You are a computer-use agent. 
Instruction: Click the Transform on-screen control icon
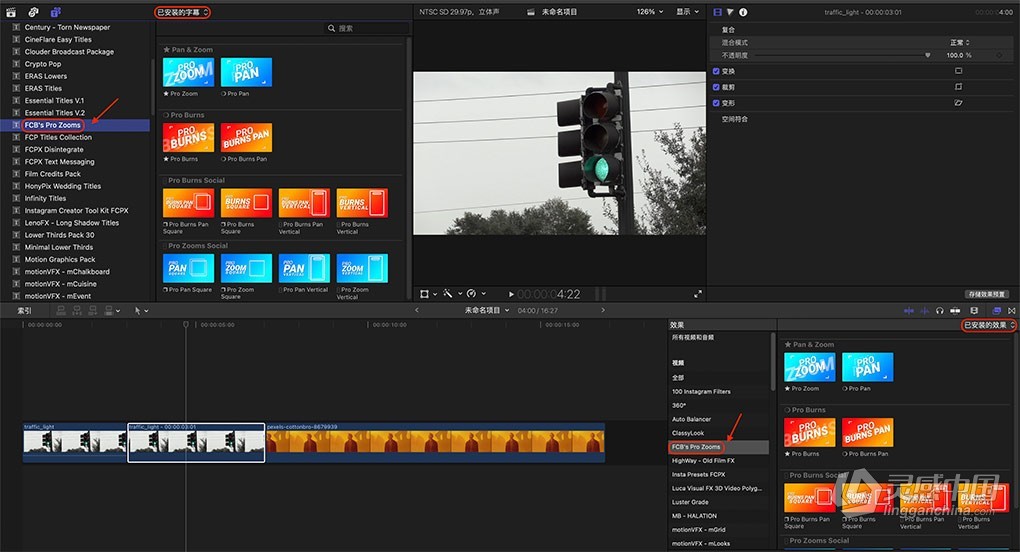tap(958, 71)
